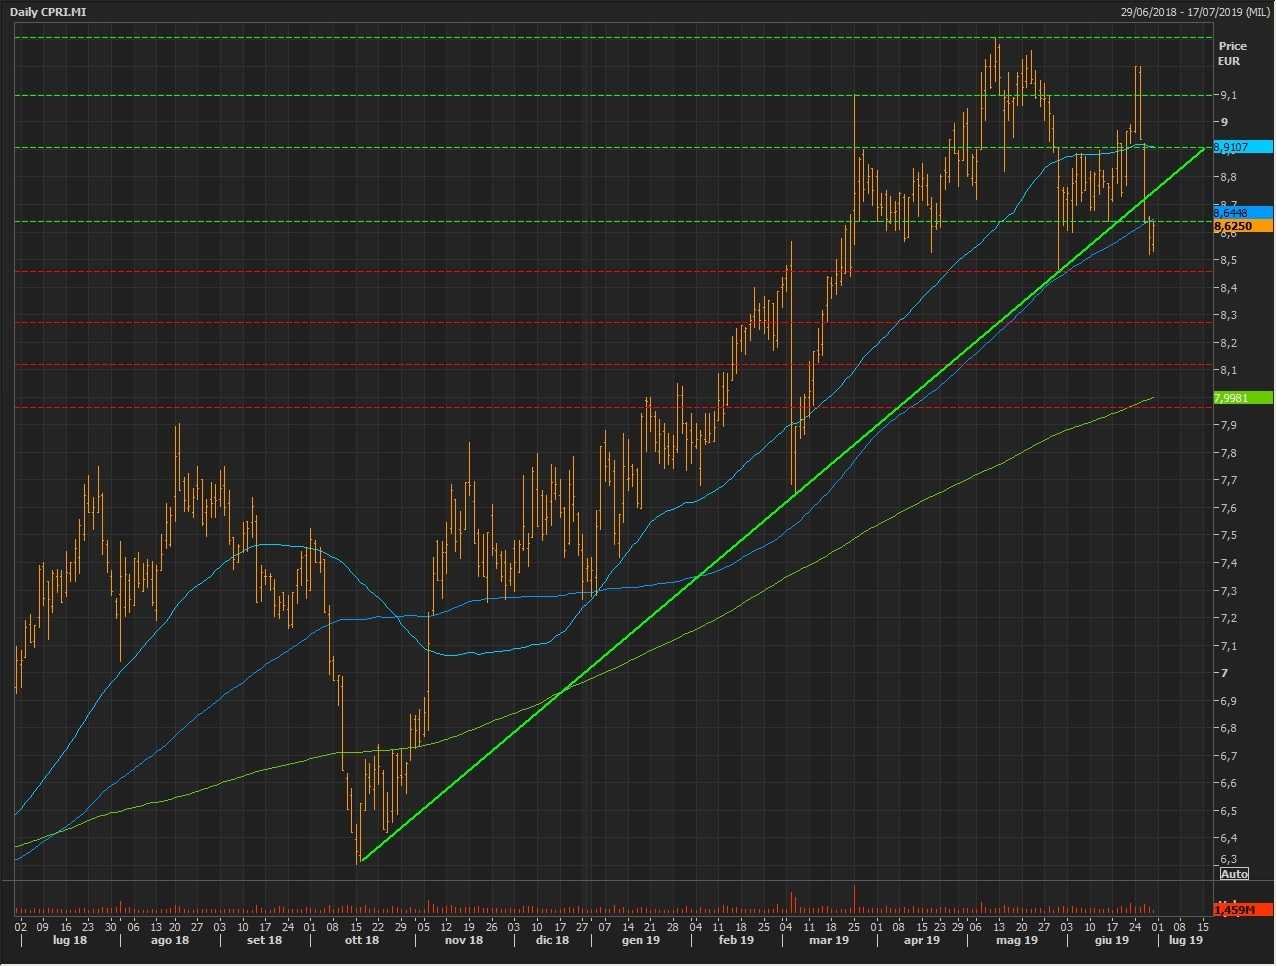Click the 6,5 price axis label

pos(1227,811)
